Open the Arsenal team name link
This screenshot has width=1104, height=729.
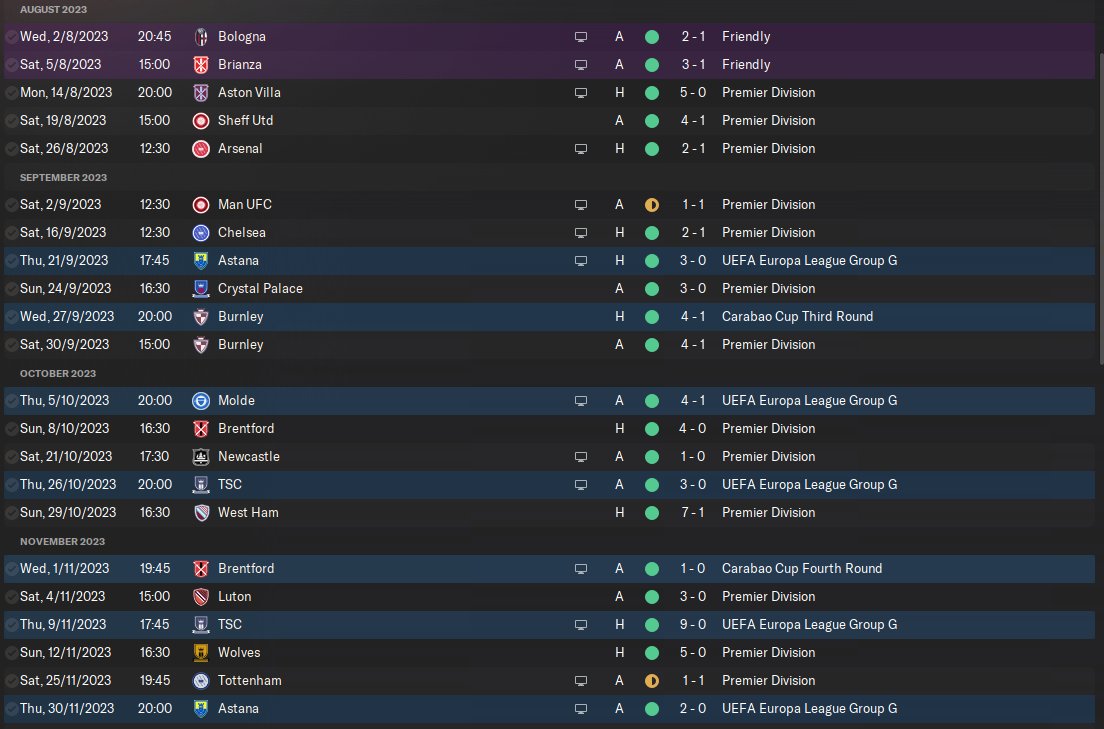click(240, 148)
